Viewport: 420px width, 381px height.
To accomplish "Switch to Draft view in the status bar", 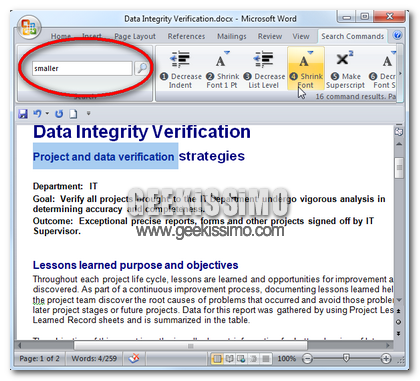I will coord(266,359).
